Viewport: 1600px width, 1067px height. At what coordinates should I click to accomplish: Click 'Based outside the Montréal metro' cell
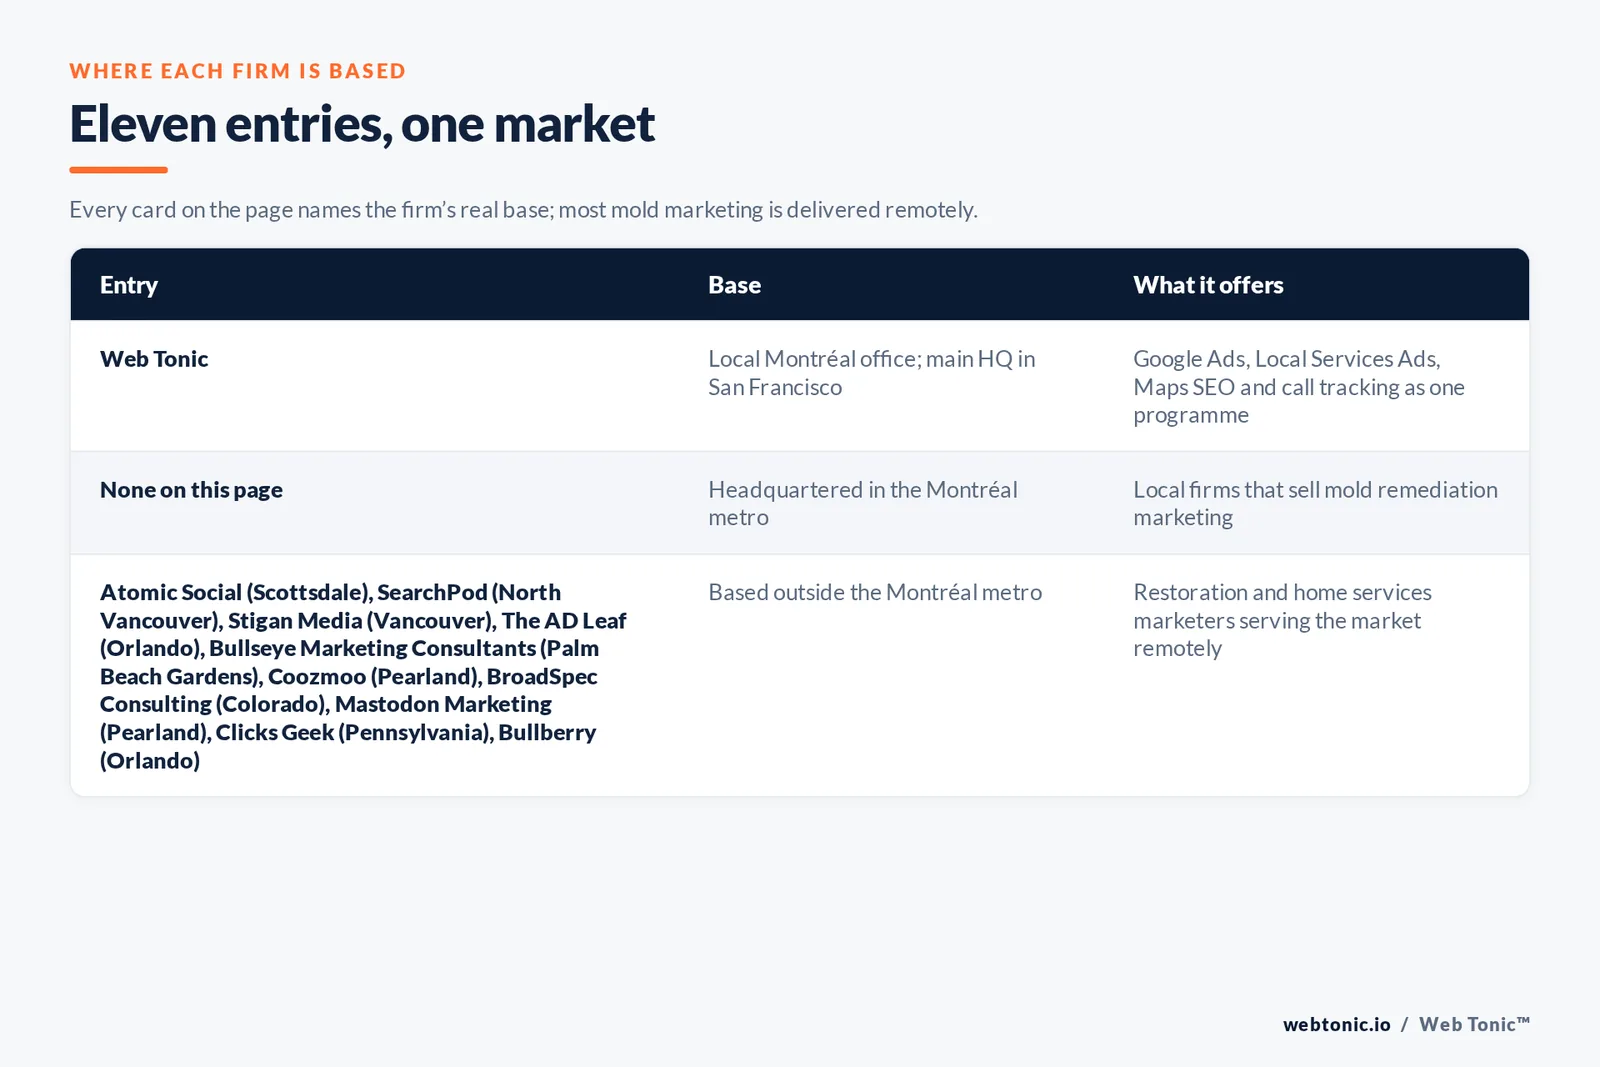pyautogui.click(x=875, y=592)
